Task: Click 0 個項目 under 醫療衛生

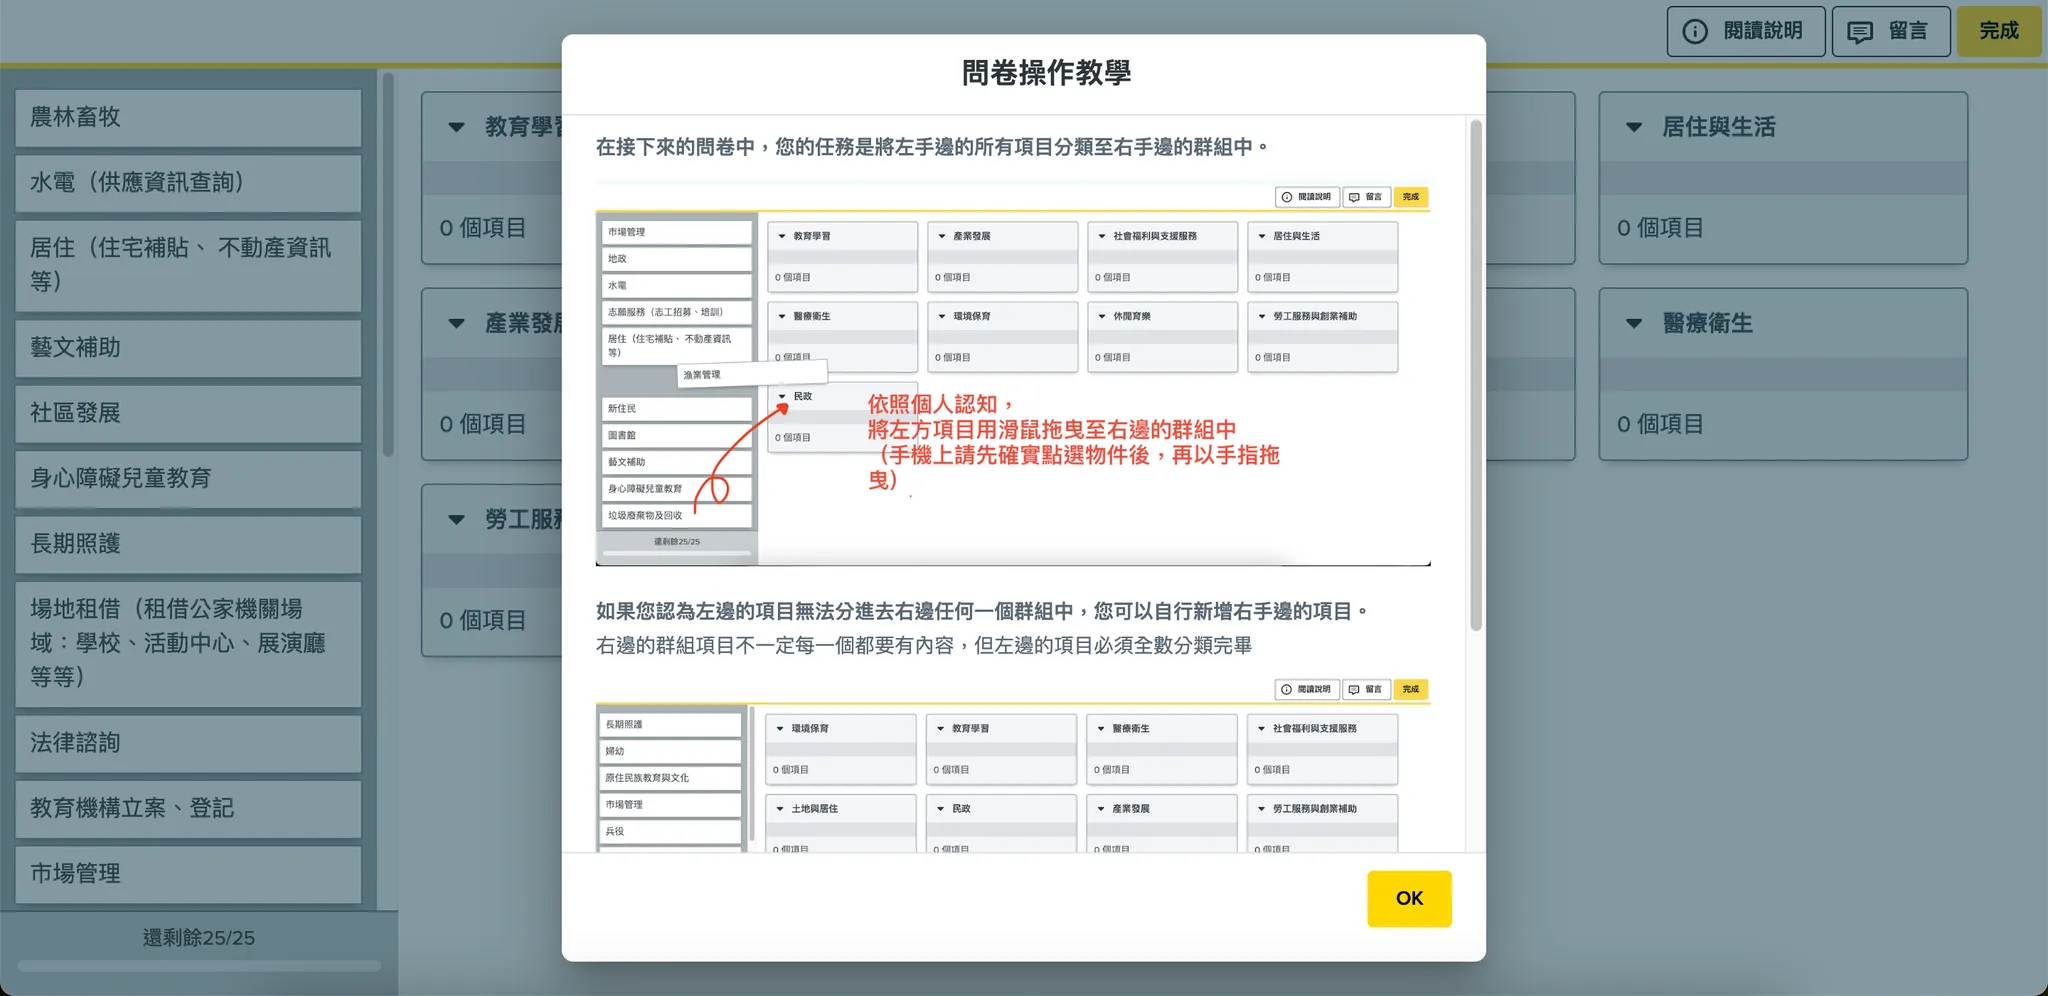Action: click(1660, 424)
